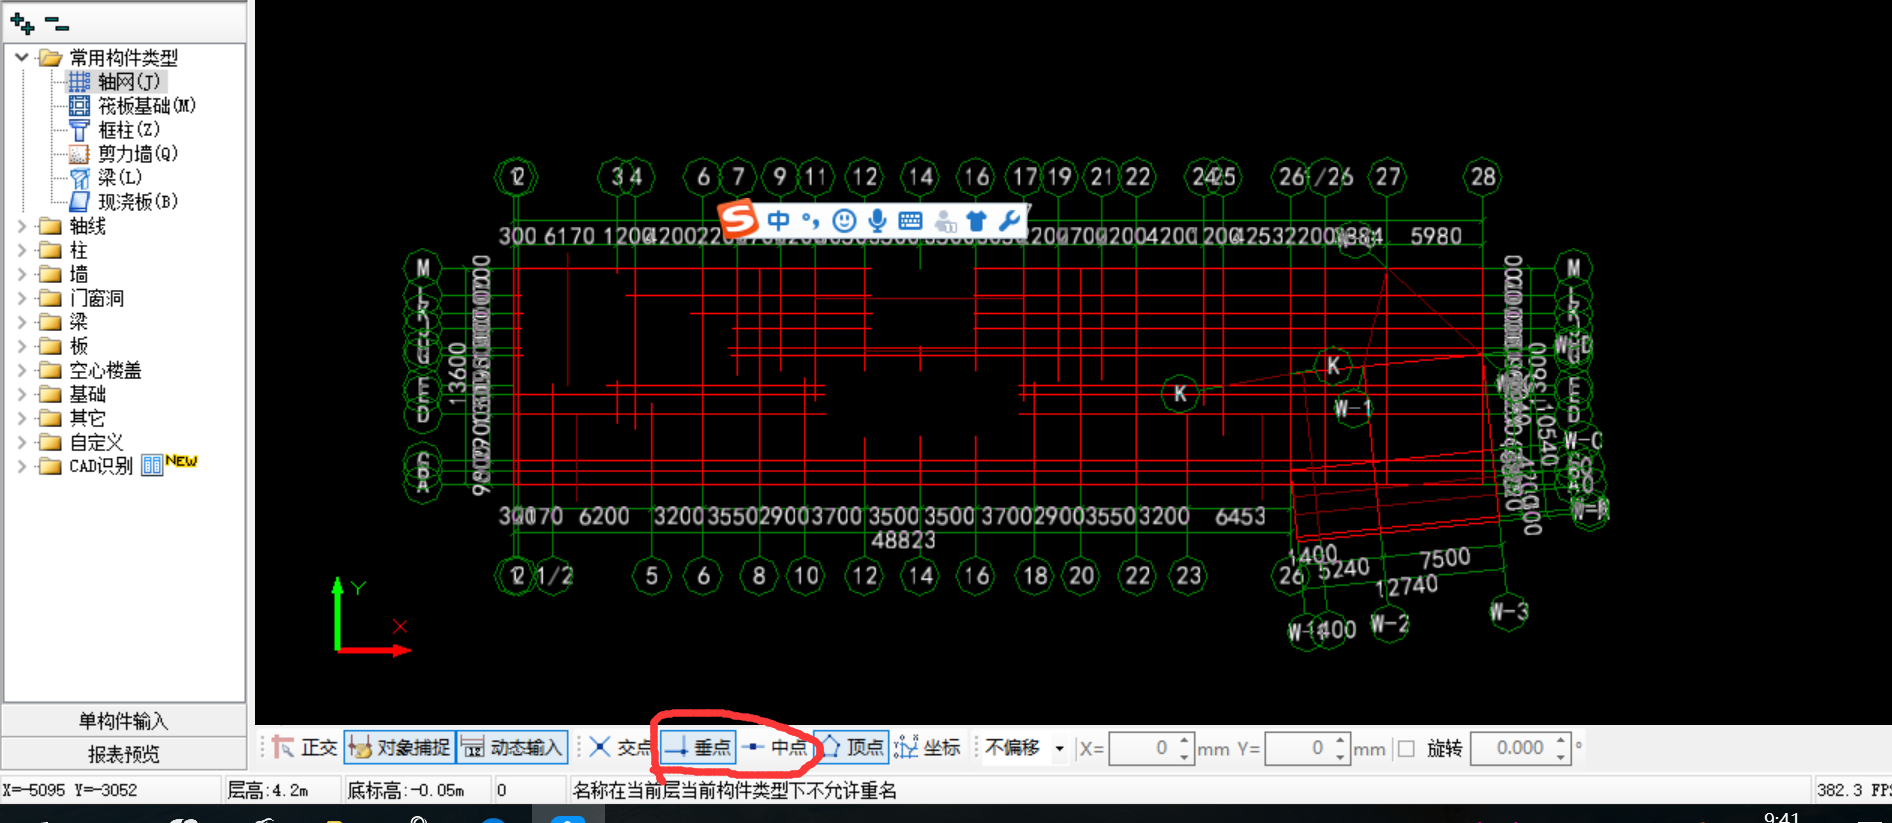This screenshot has height=823, width=1892.
Task: Toggle 对象捕捉 object snap
Action: [400, 748]
